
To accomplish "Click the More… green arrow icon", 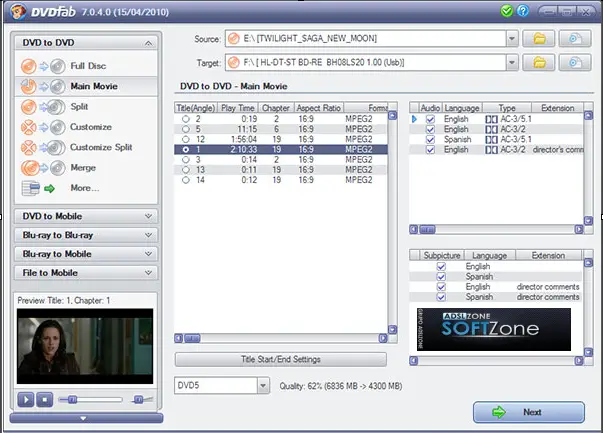I will (49, 188).
